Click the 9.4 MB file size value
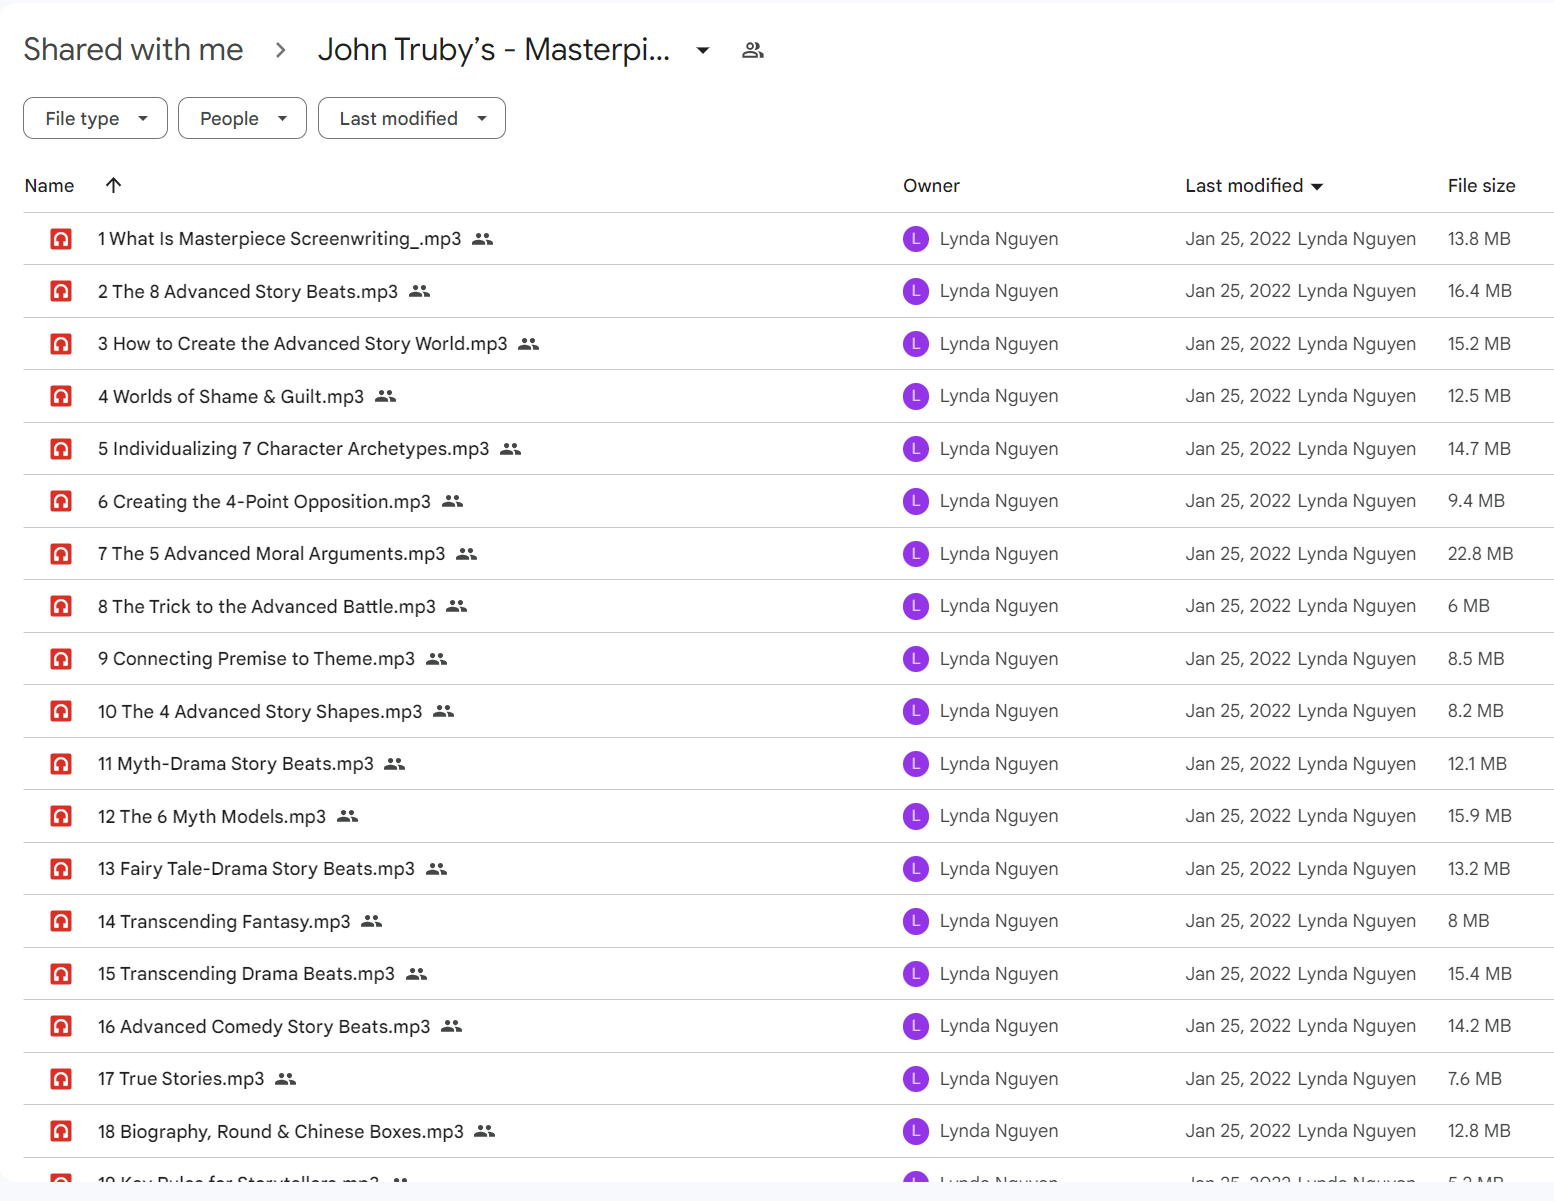This screenshot has width=1554, height=1201. point(1476,501)
